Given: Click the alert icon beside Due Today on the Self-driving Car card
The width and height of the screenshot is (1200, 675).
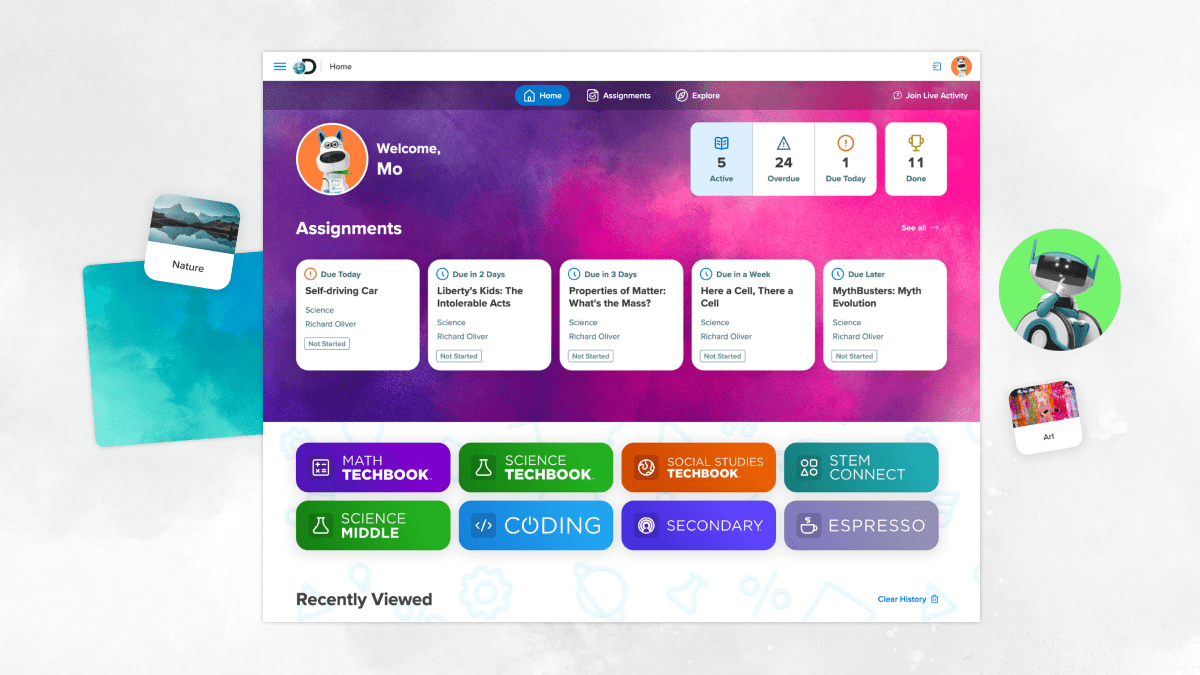Looking at the screenshot, I should pos(311,274).
